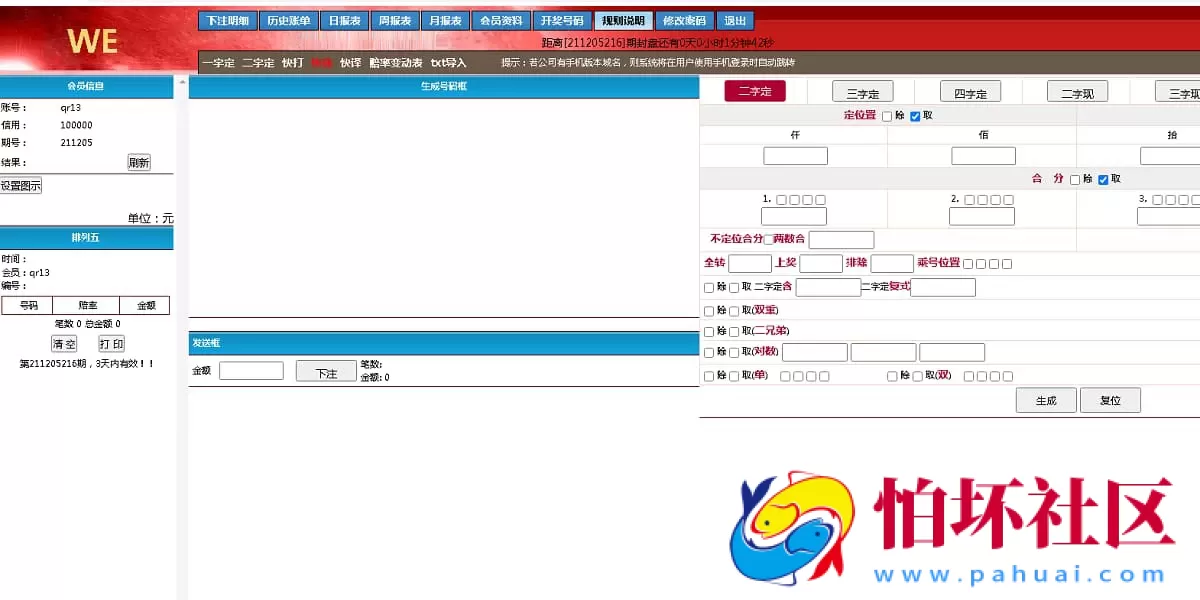This screenshot has height=600, width=1200.
Task: Uncheck 取 next to 定位置
Action: pyautogui.click(x=915, y=115)
